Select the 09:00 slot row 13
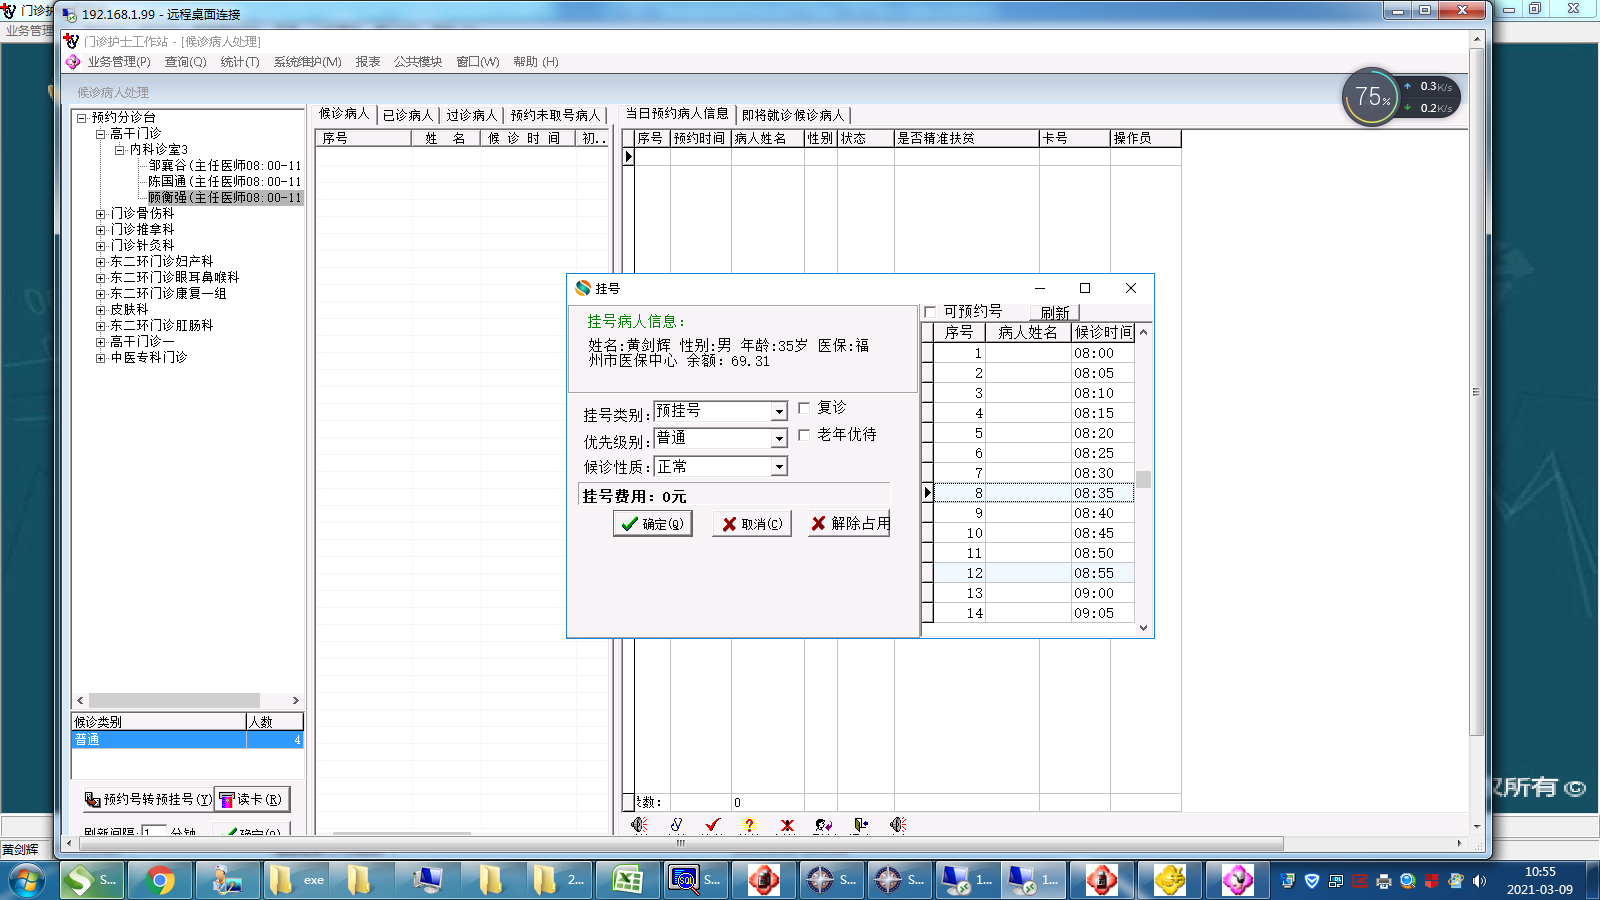Screen dimensions: 1600x900 pyautogui.click(x=1030, y=593)
